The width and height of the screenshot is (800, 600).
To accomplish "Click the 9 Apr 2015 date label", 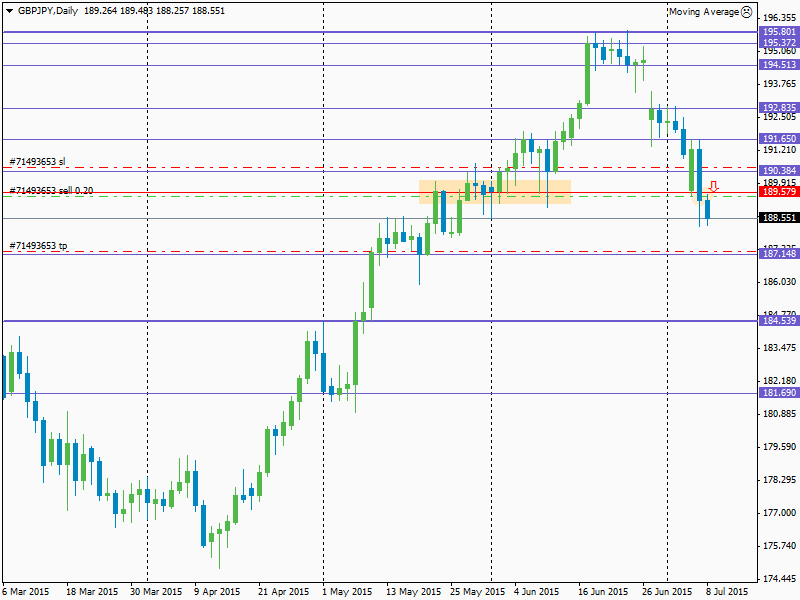I will (x=217, y=592).
